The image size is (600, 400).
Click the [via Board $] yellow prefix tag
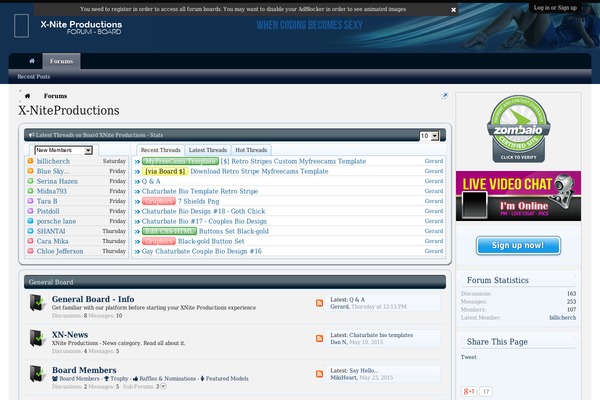click(x=165, y=171)
